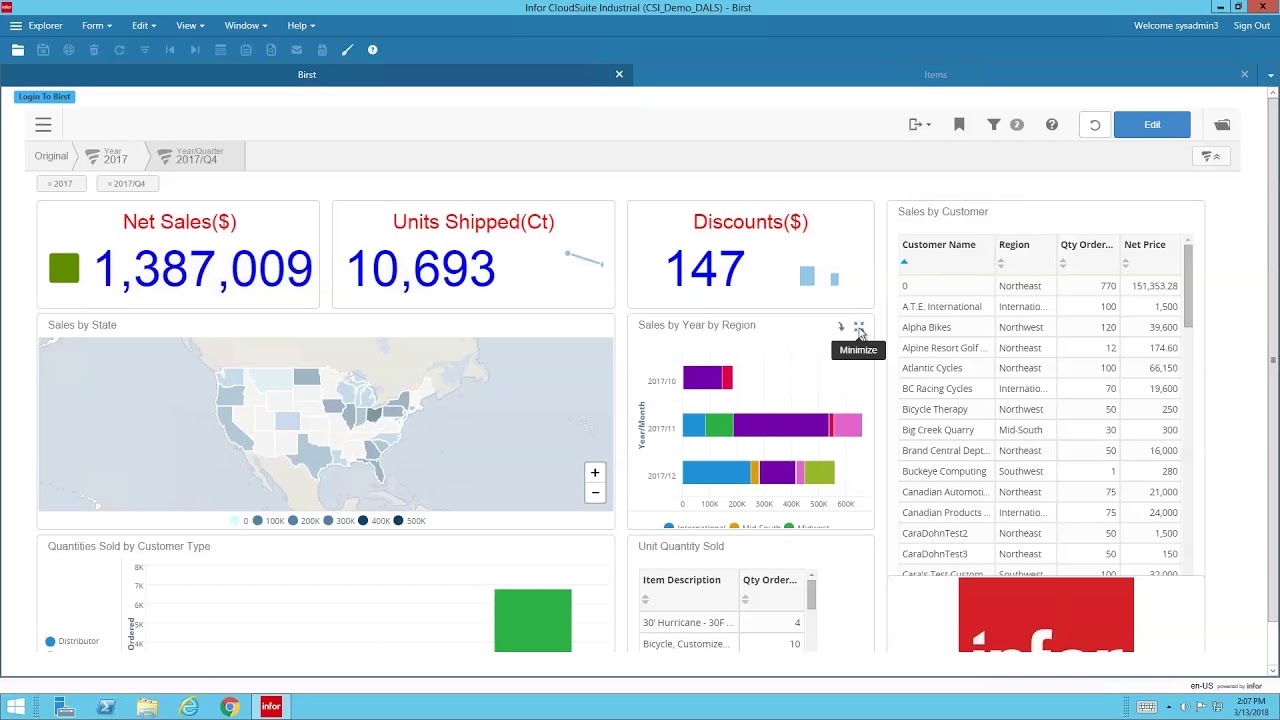This screenshot has width=1280, height=720.
Task: Remove the = 2017 filter chip
Action: 60,184
